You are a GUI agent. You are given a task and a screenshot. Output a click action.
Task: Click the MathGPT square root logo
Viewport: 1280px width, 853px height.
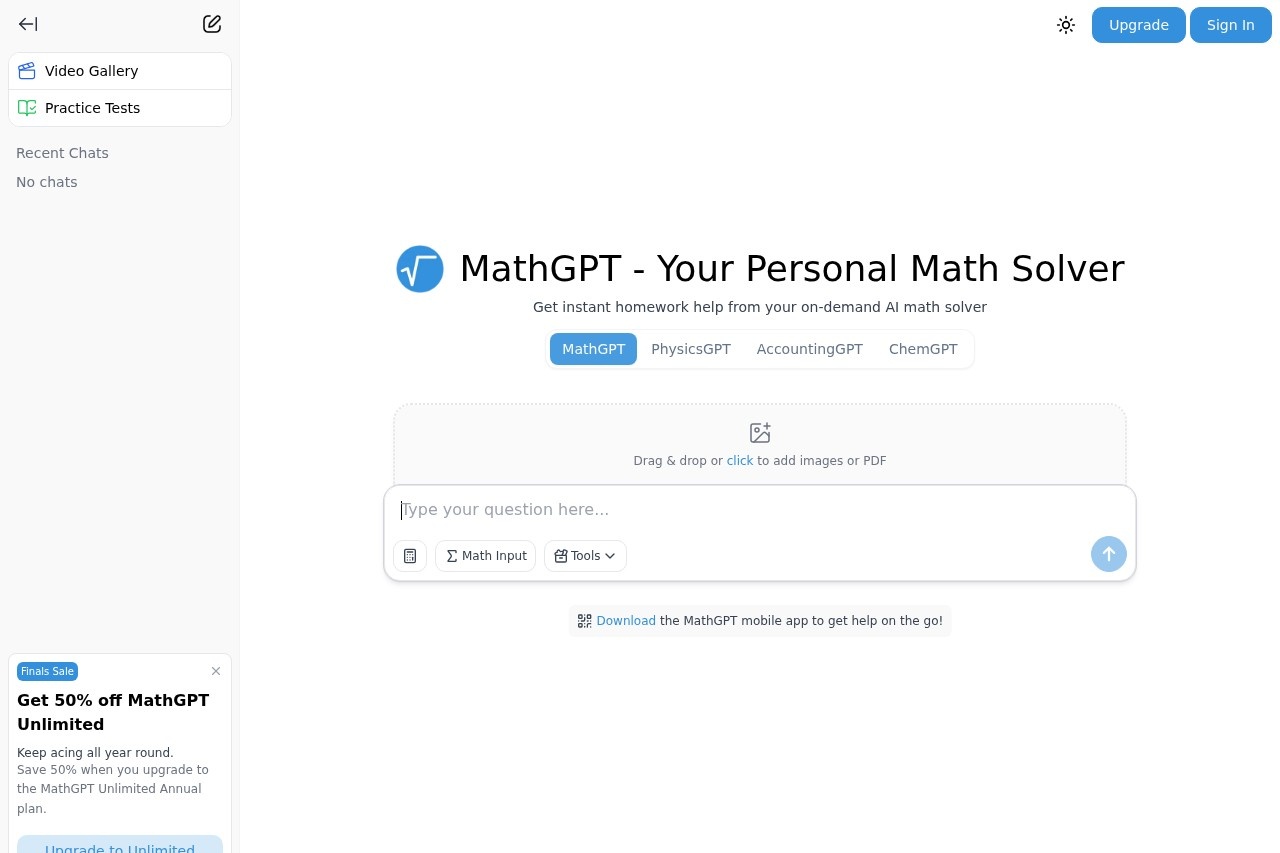click(x=419, y=268)
